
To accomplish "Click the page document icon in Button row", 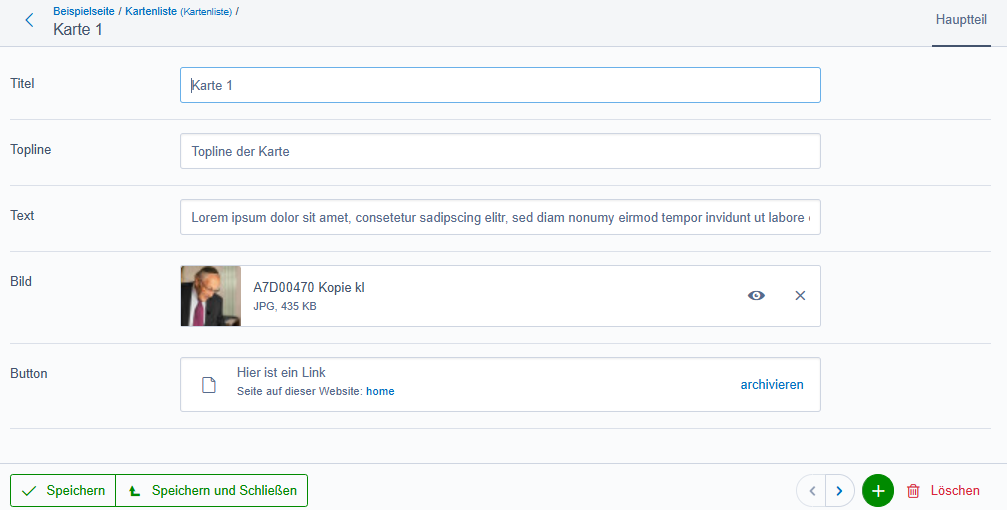I will tap(209, 385).
